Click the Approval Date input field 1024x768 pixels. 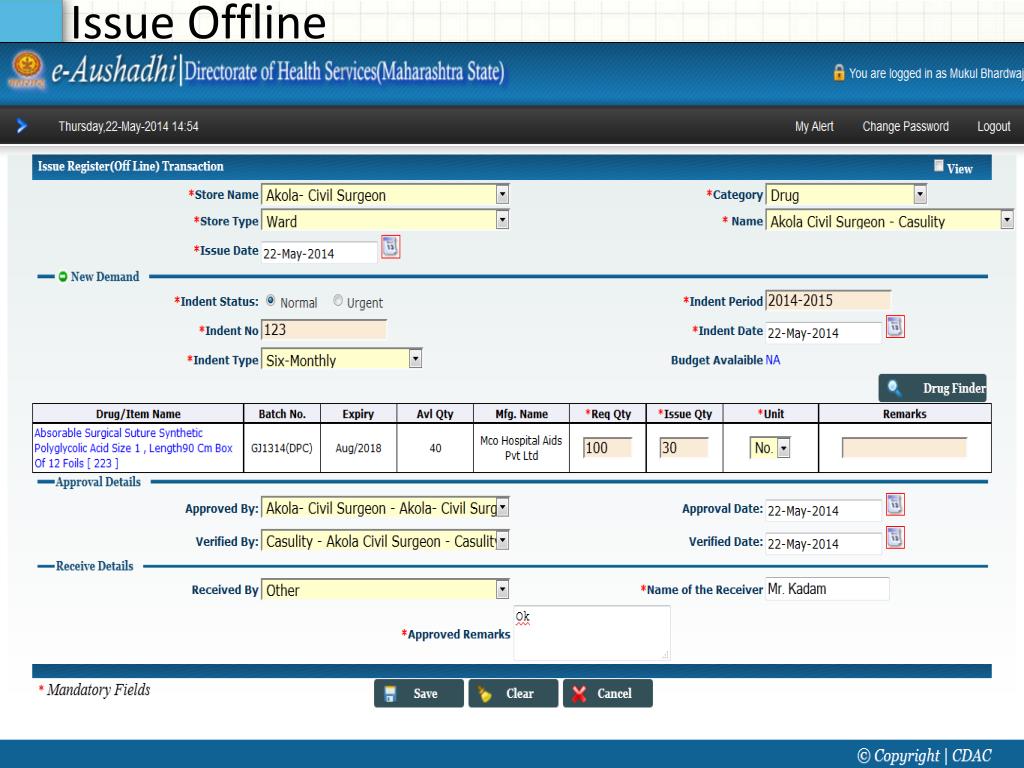(823, 511)
